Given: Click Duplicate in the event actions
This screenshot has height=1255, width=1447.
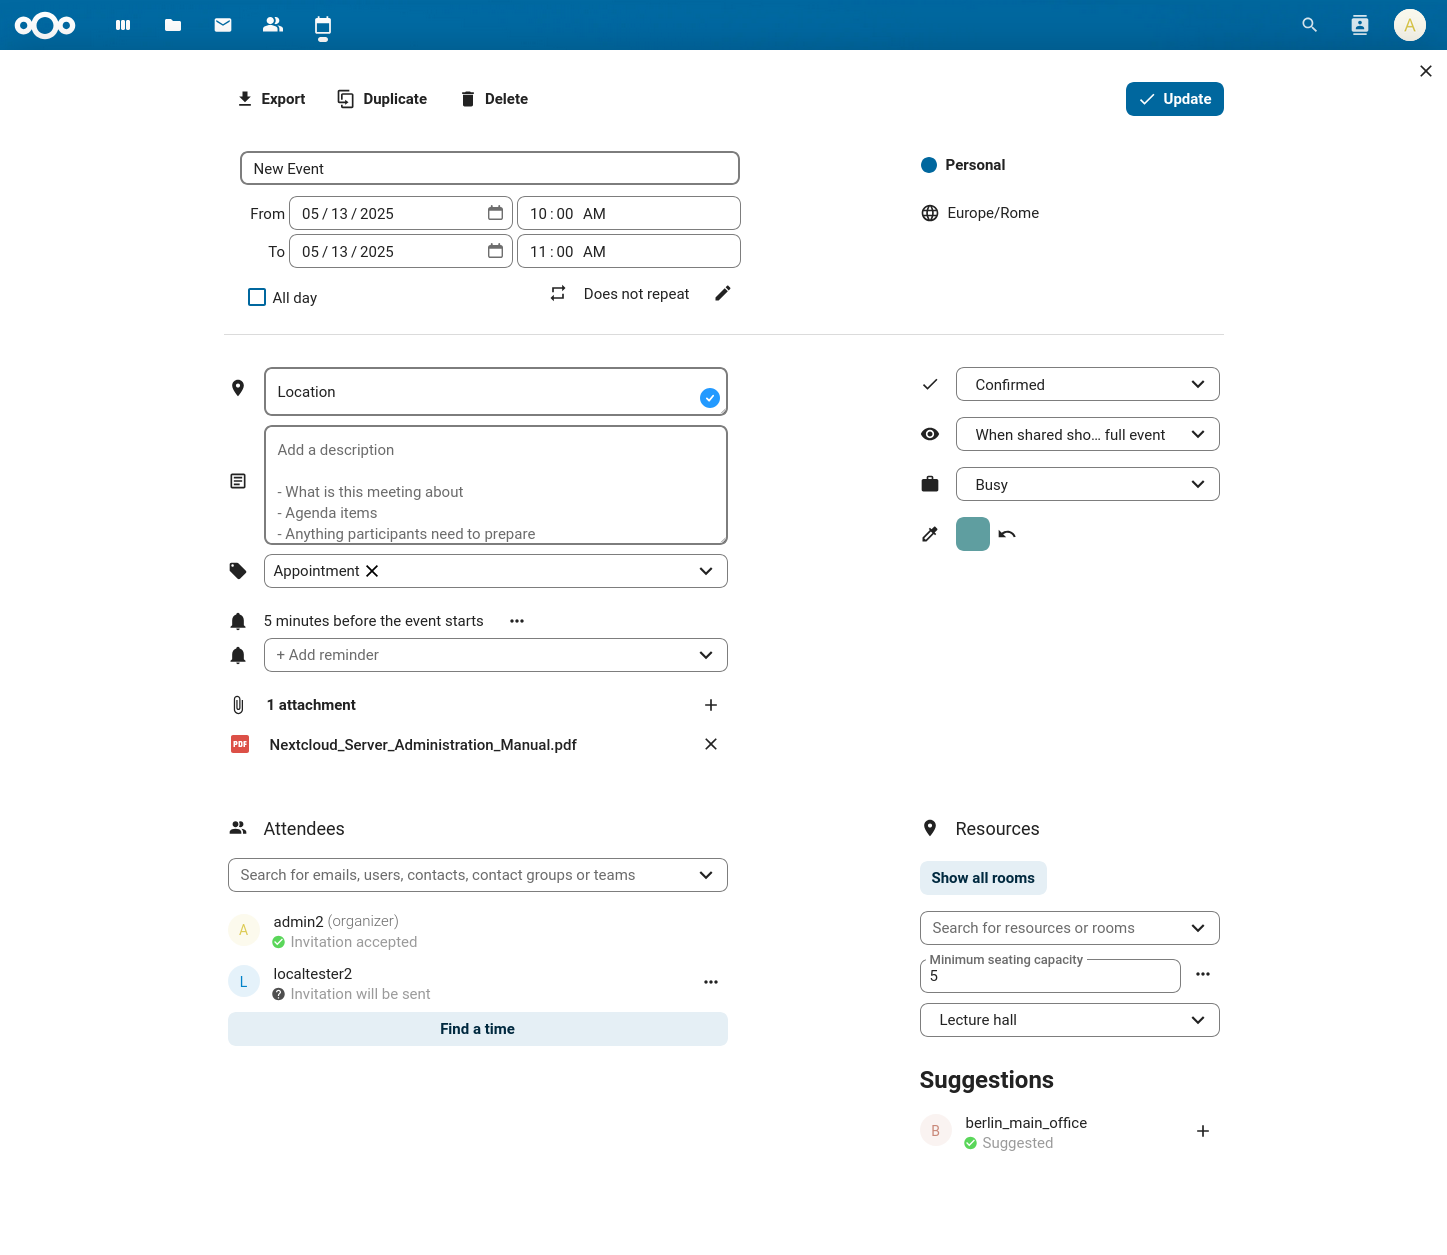Looking at the screenshot, I should pos(382,99).
